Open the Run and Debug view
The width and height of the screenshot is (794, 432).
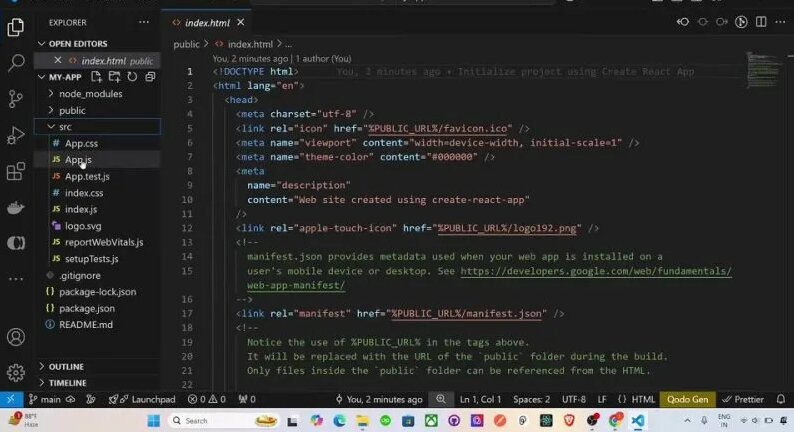(x=16, y=135)
